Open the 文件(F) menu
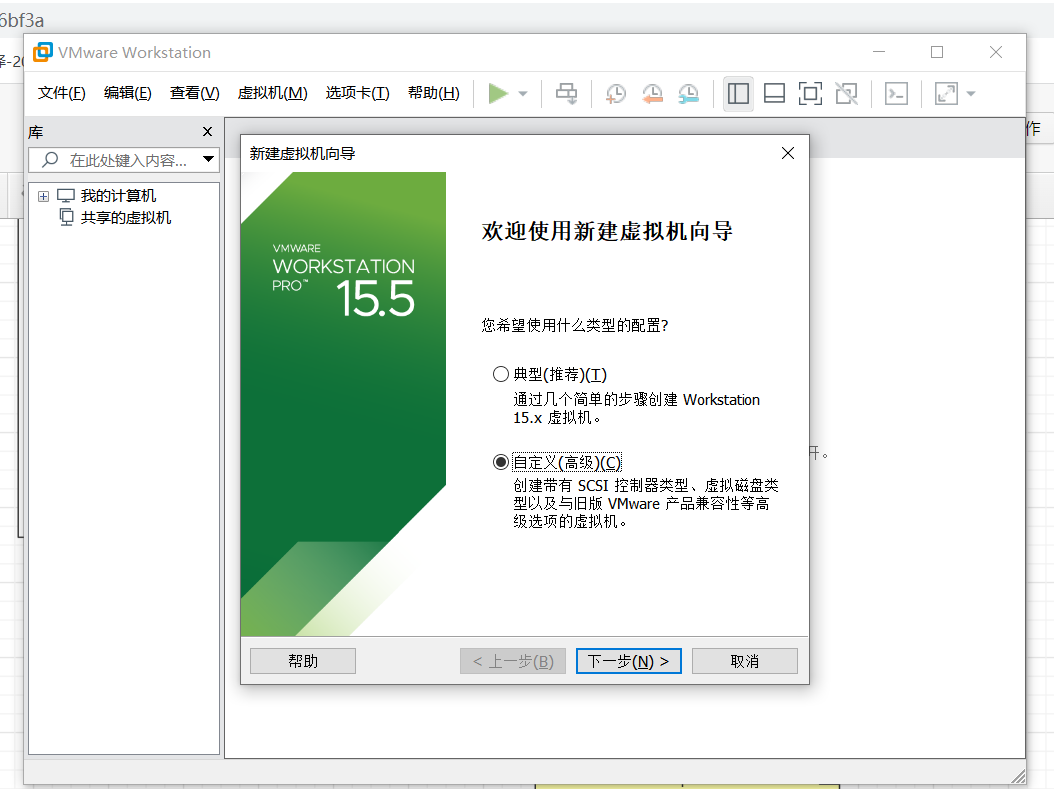 point(62,93)
